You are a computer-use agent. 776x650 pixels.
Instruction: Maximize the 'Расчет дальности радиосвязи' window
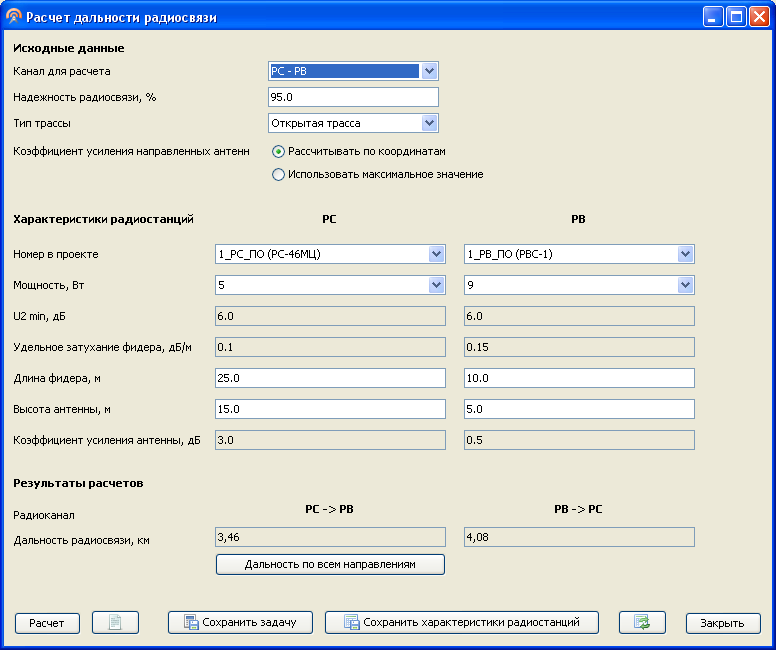pos(736,17)
